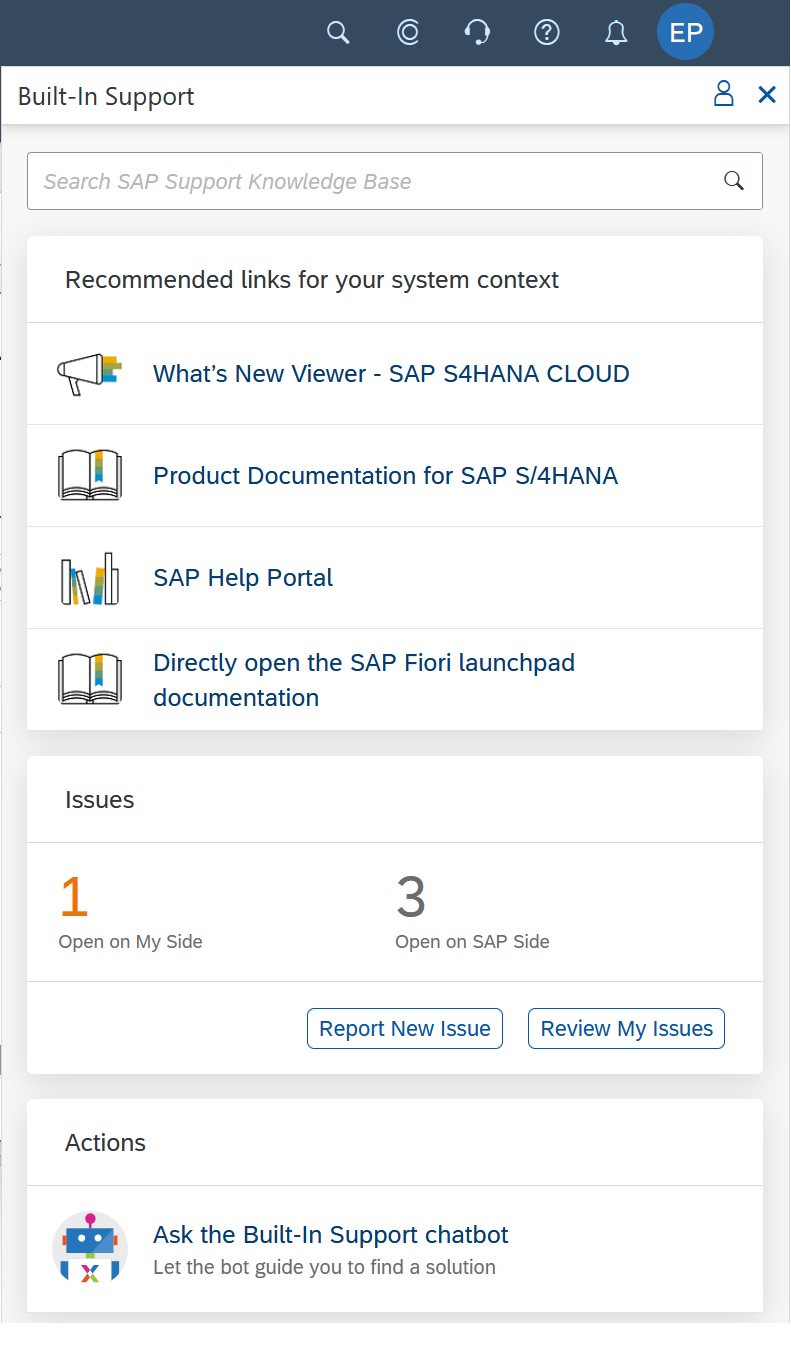The image size is (791, 1352).
Task: Select the Actions card heading
Action: click(105, 1143)
